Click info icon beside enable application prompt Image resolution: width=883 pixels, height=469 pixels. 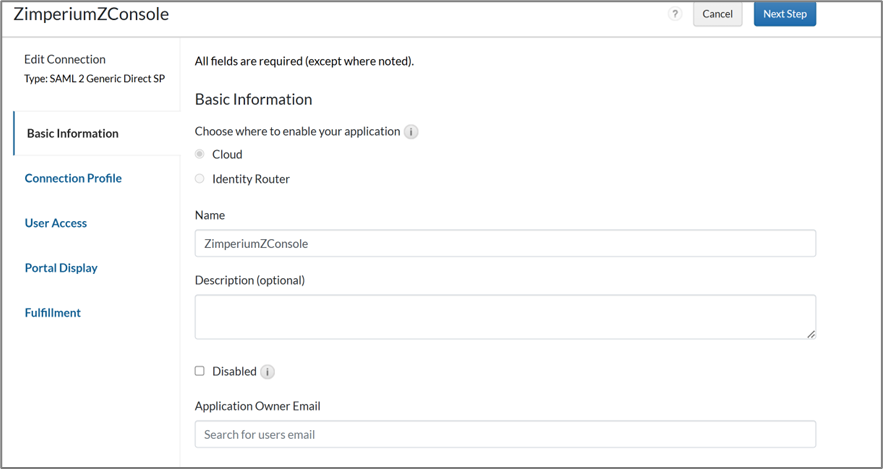point(411,132)
